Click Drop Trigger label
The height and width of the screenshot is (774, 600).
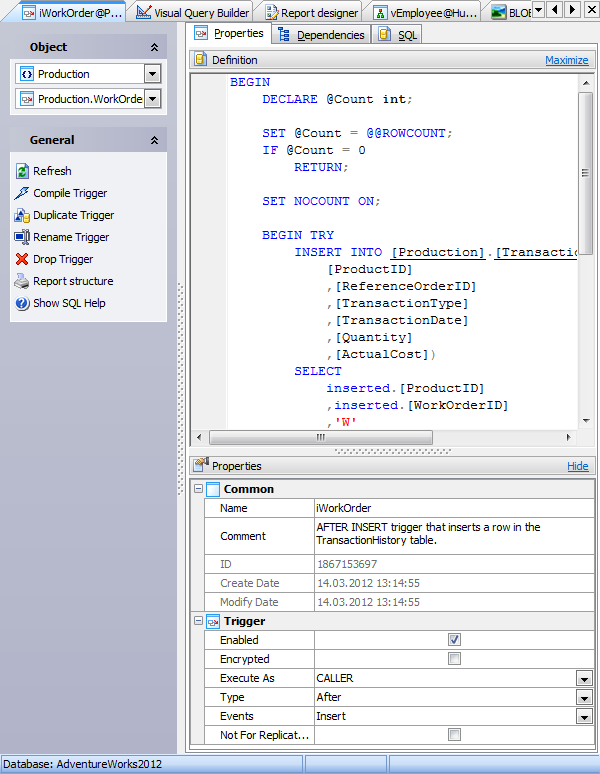click(63, 259)
